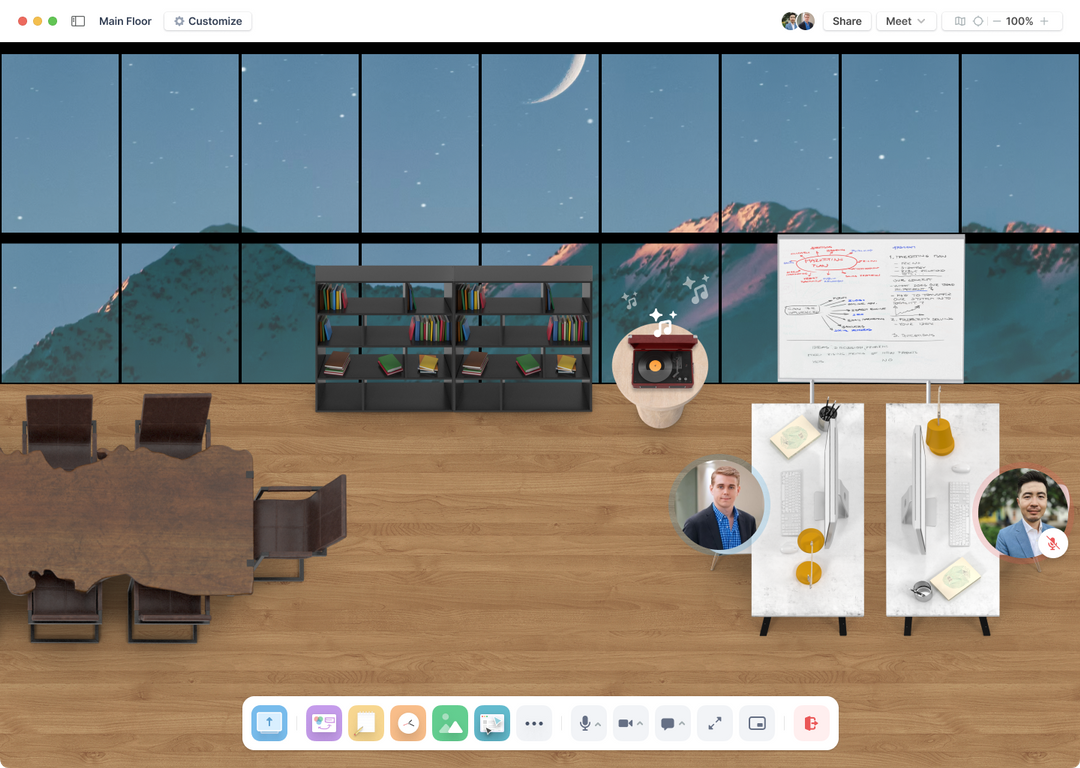Open the chat panel from the toolbar

point(670,723)
